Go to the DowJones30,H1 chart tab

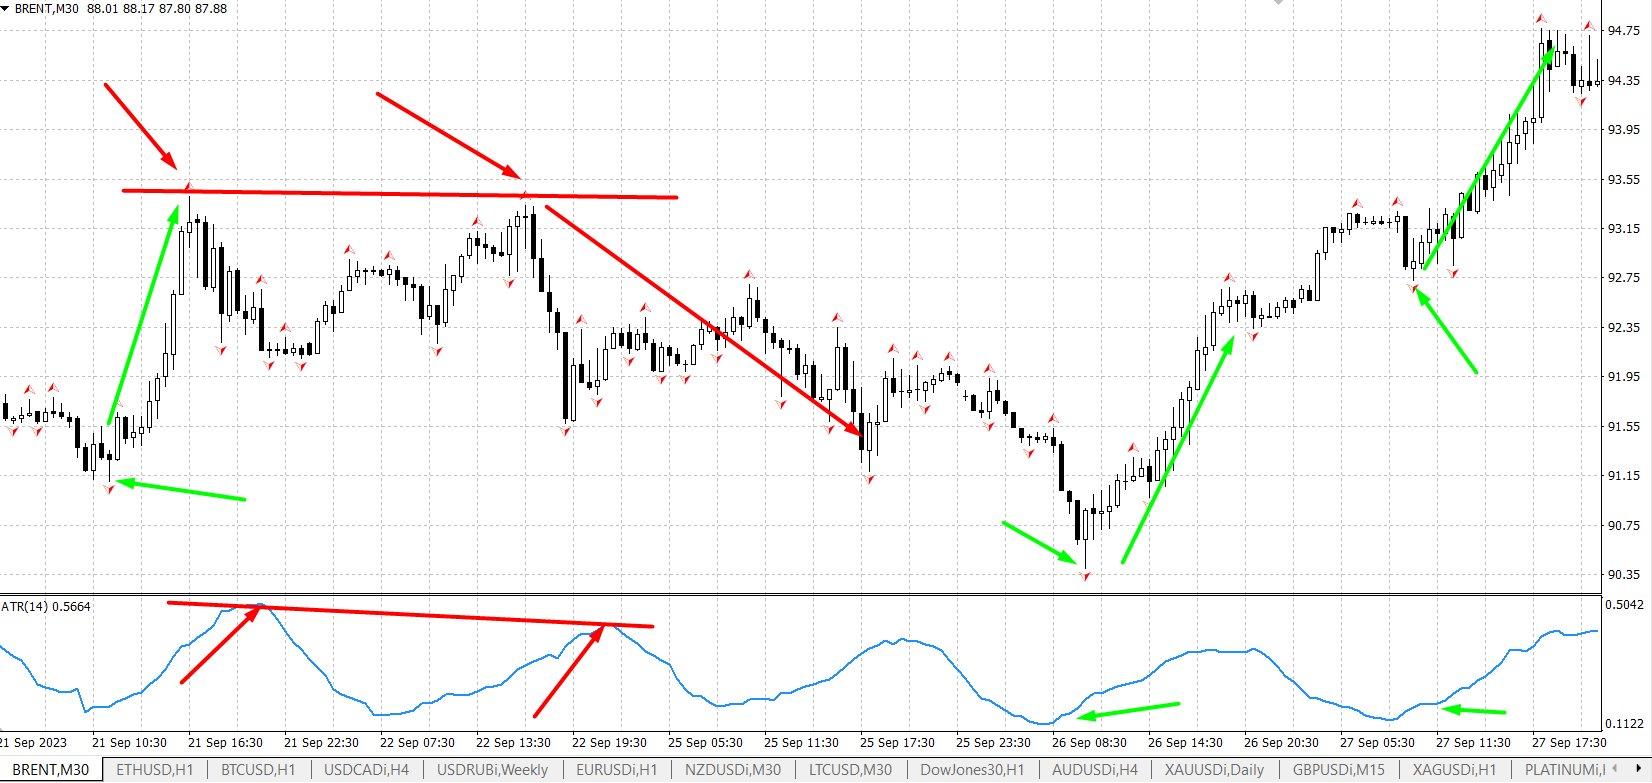pyautogui.click(x=972, y=770)
